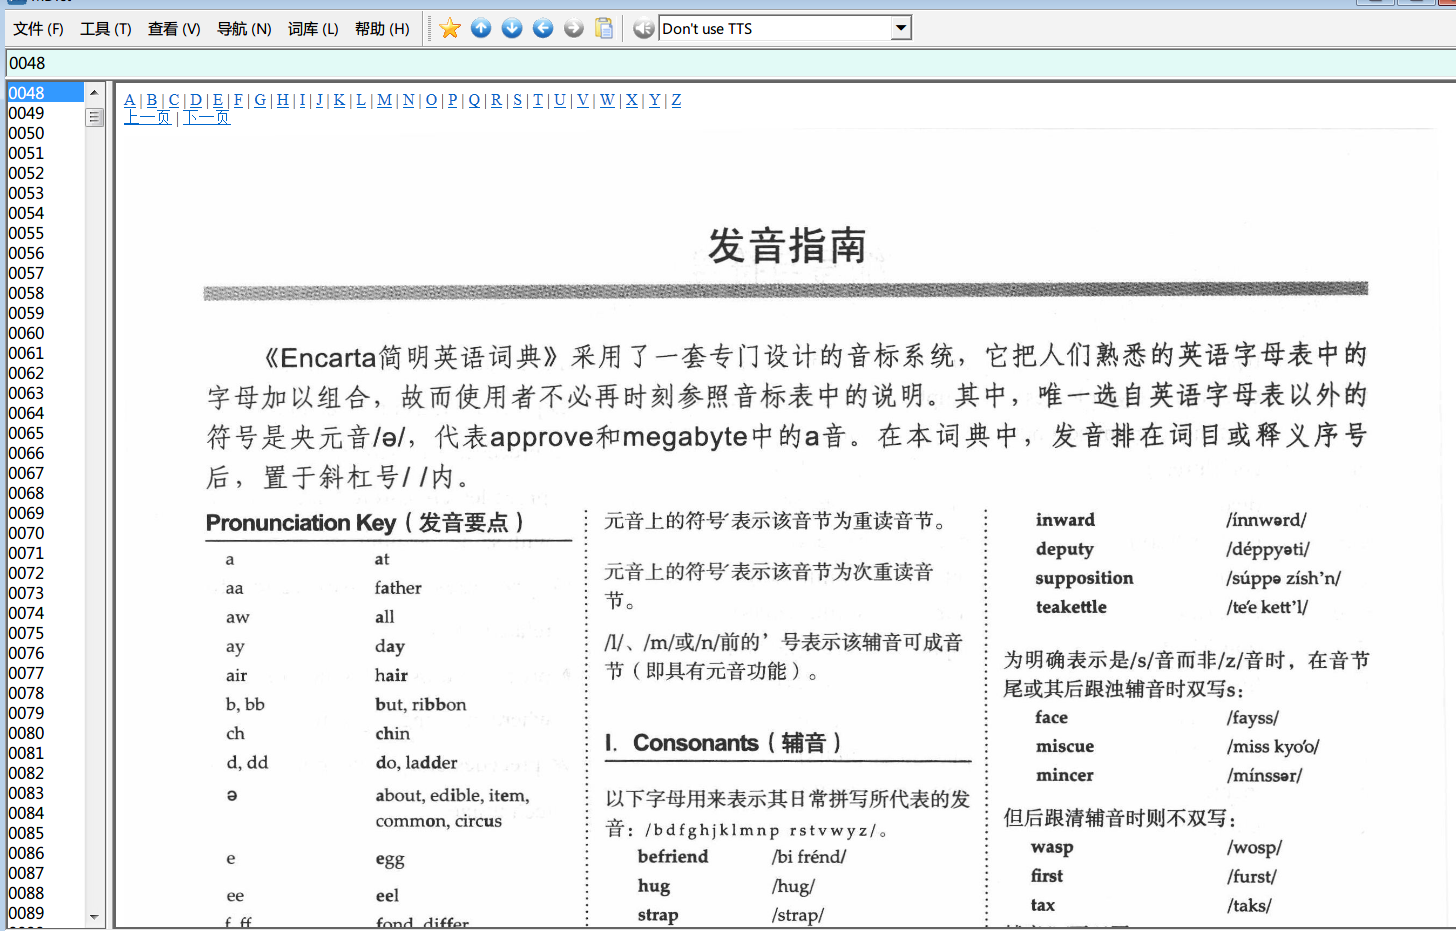
Task: Click the search field containing 0048
Action: (730, 63)
